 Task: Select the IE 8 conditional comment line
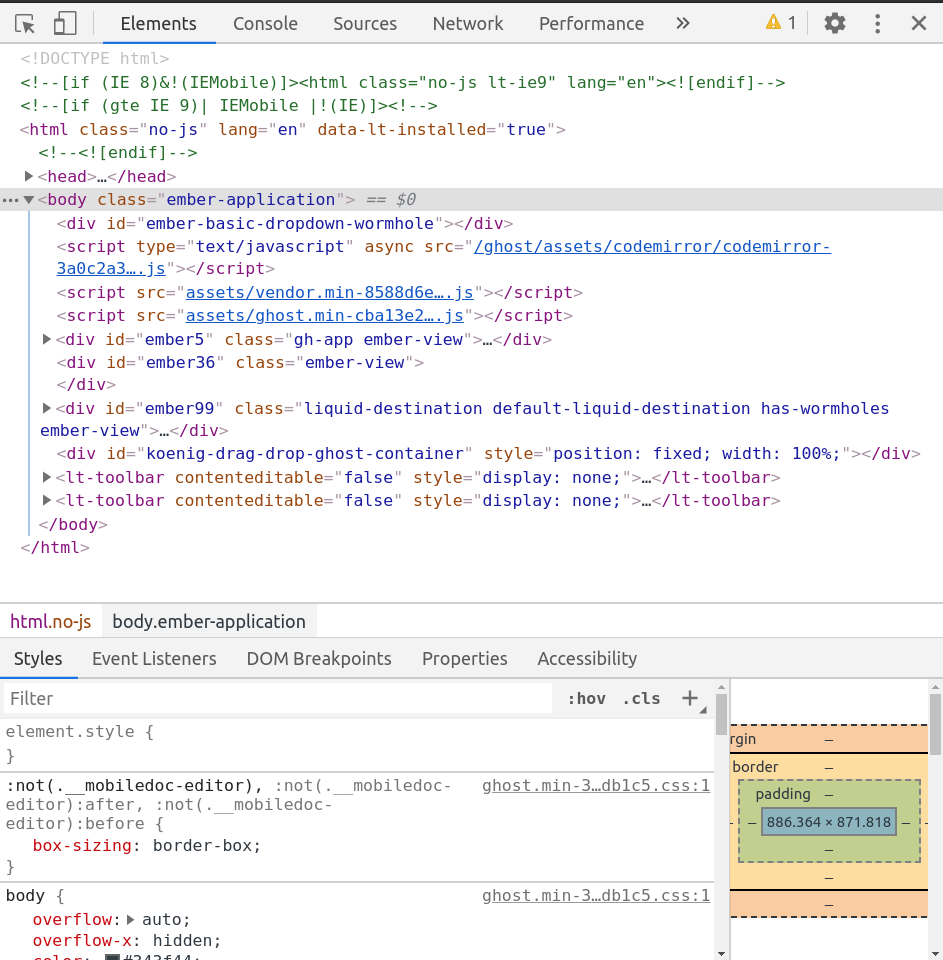402,82
